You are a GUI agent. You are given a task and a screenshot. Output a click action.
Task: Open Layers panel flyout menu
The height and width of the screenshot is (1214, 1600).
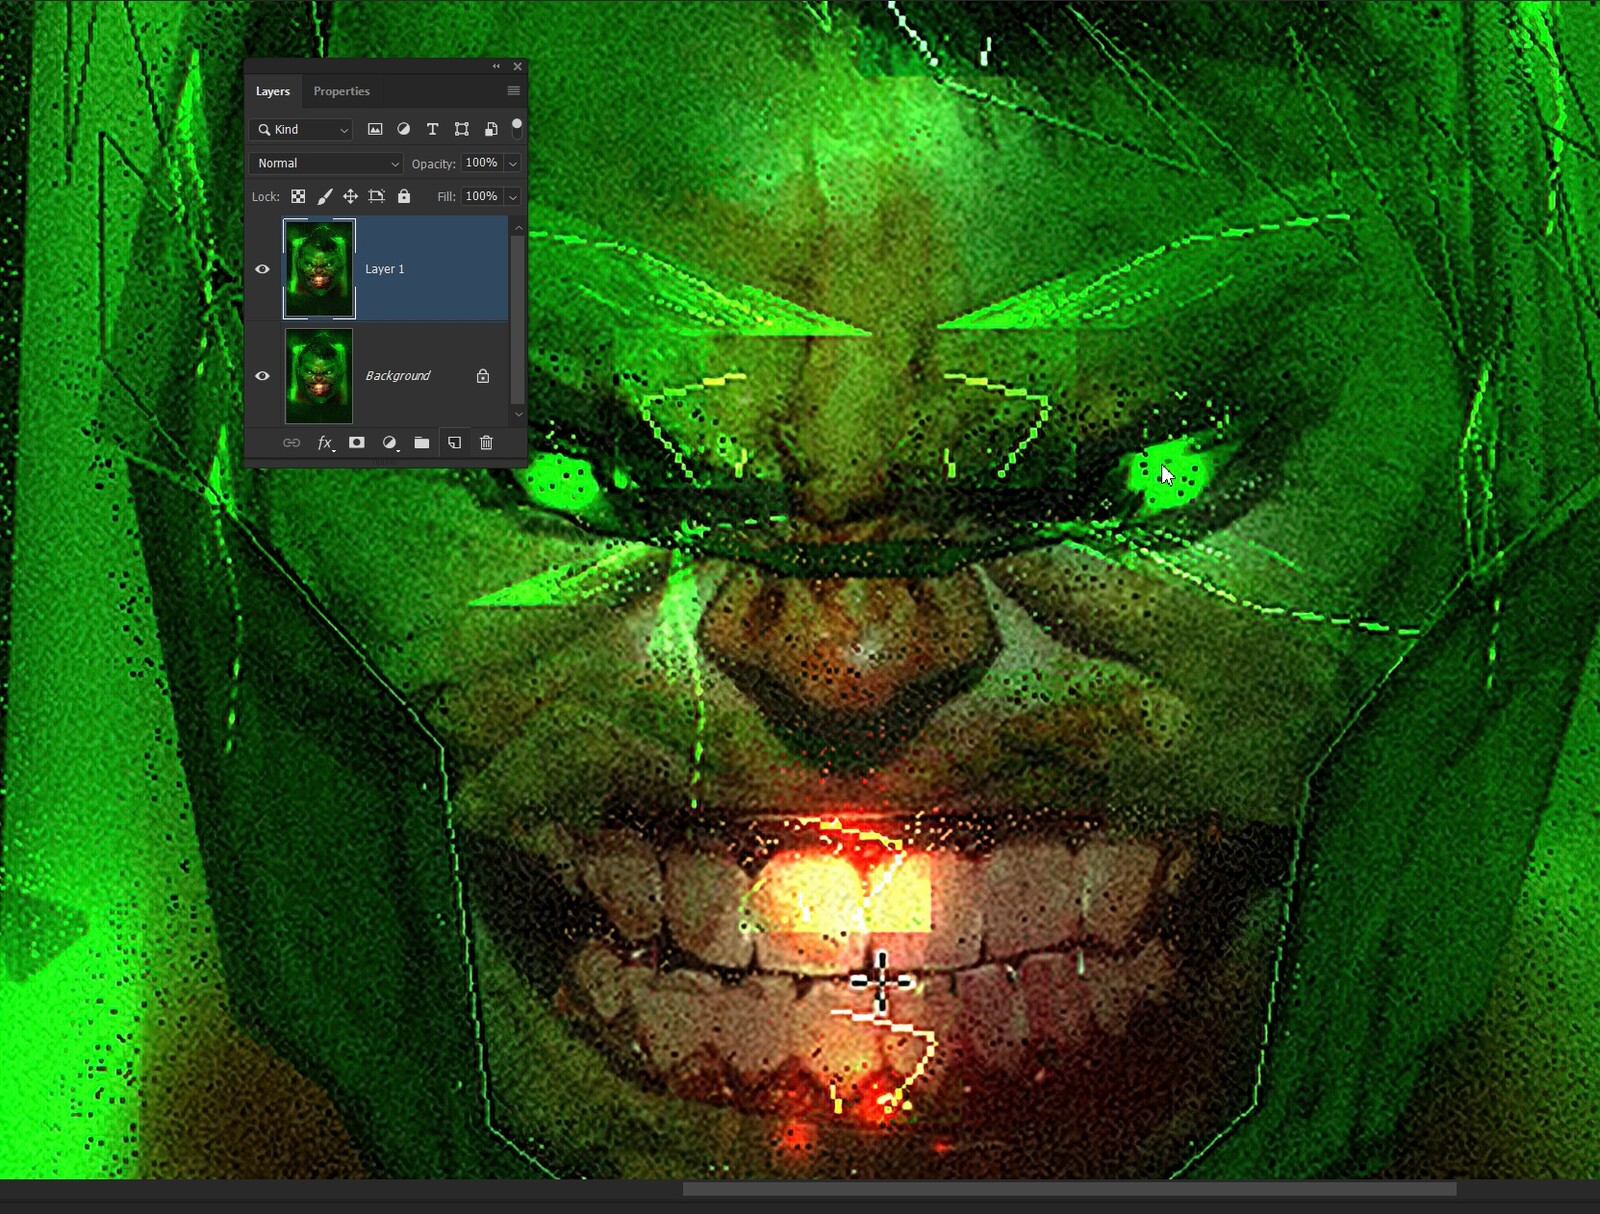tap(514, 91)
